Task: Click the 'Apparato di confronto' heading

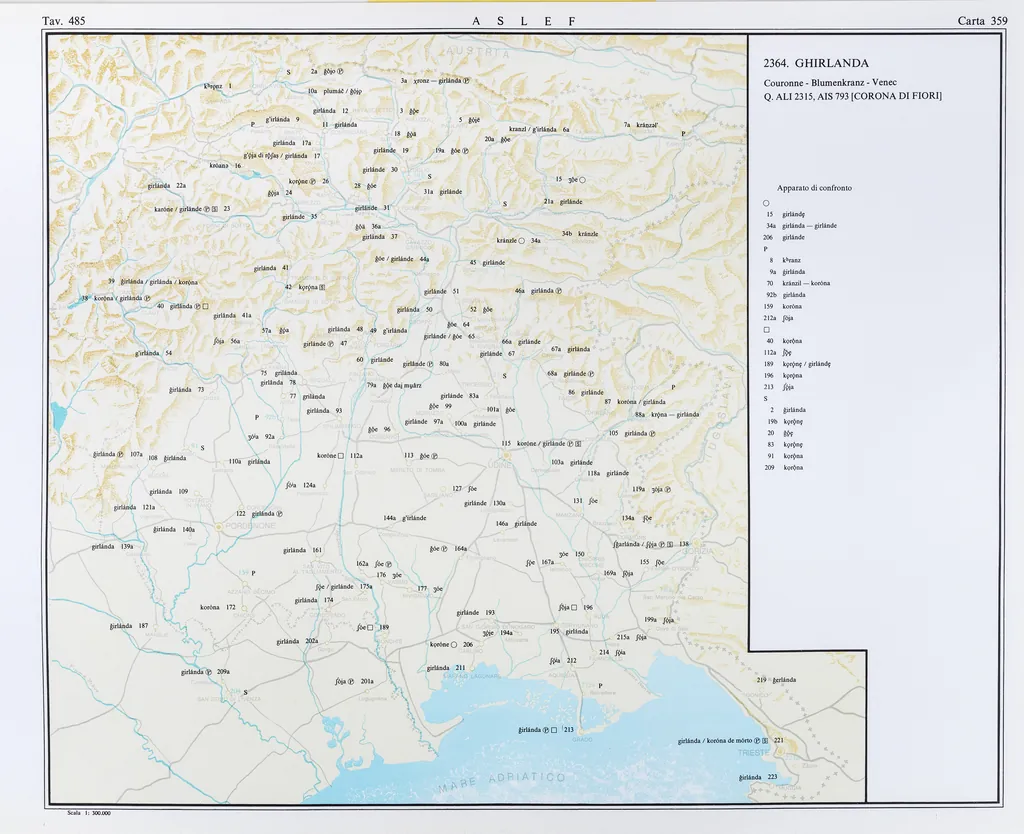Action: coord(814,188)
